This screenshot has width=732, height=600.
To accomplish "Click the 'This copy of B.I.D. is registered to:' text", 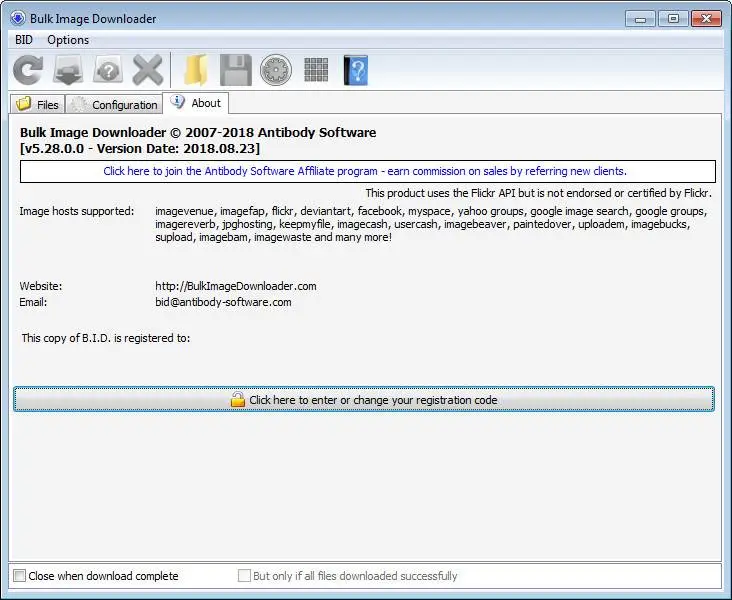I will pos(106,338).
